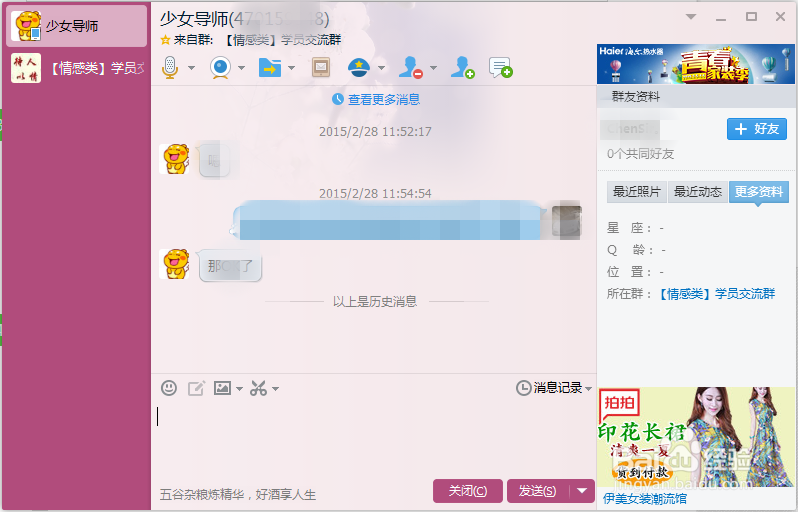Image resolution: width=798 pixels, height=512 pixels.
Task: Open the emoji picker smiley icon
Action: pyautogui.click(x=169, y=388)
